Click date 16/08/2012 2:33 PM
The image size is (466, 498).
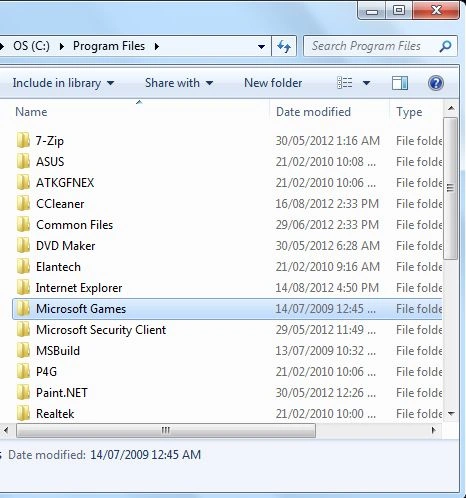click(x=327, y=204)
